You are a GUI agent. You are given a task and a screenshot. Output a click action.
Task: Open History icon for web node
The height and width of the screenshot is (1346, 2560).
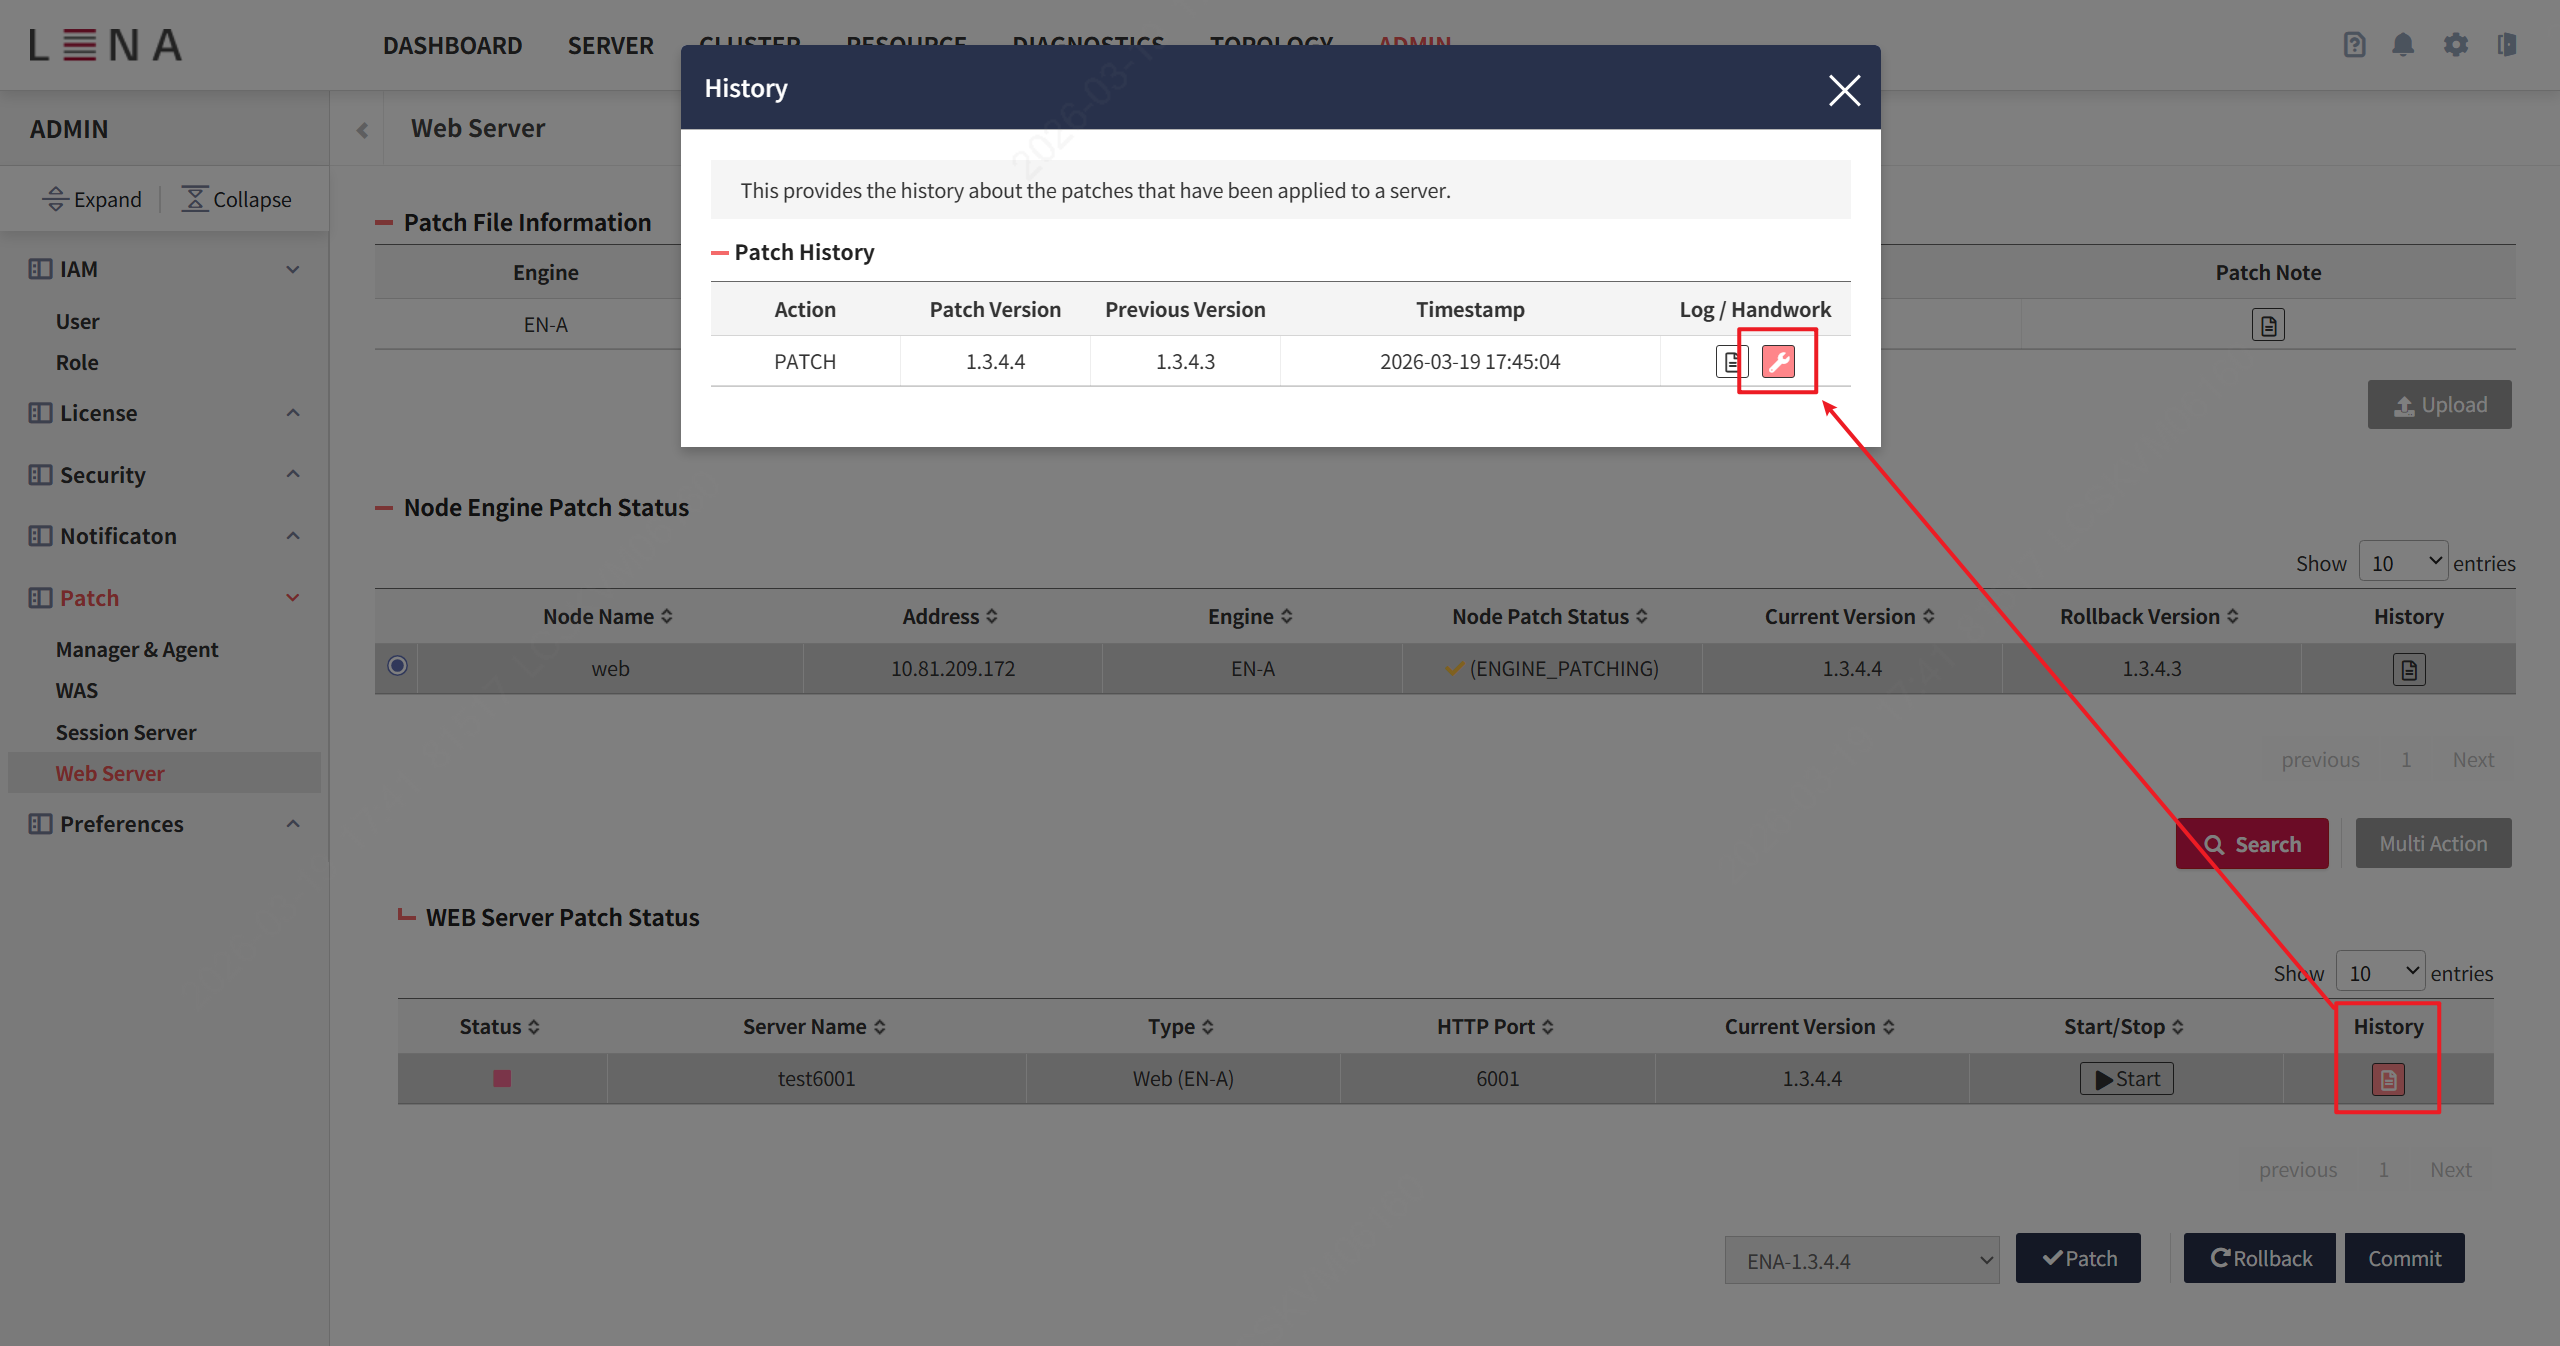pyautogui.click(x=2409, y=669)
